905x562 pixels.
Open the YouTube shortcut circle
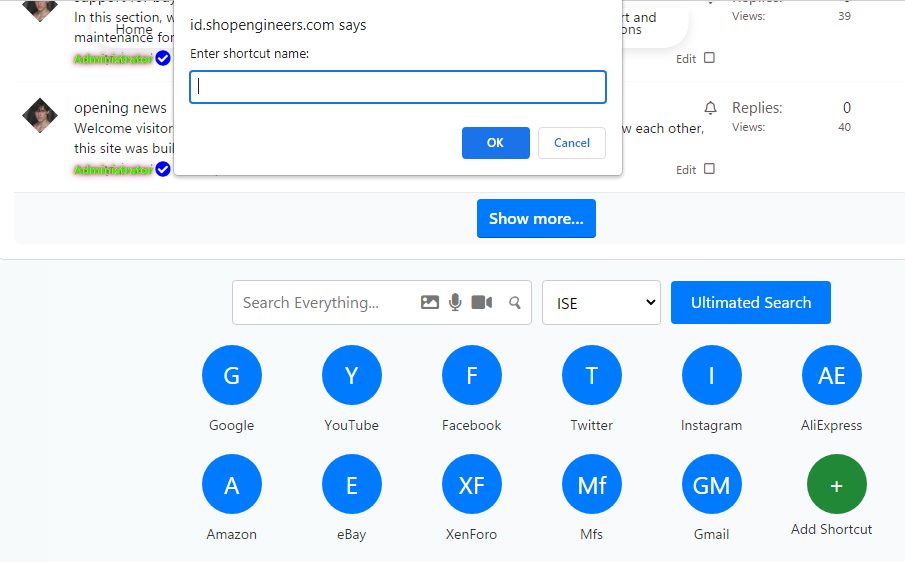pyautogui.click(x=351, y=375)
